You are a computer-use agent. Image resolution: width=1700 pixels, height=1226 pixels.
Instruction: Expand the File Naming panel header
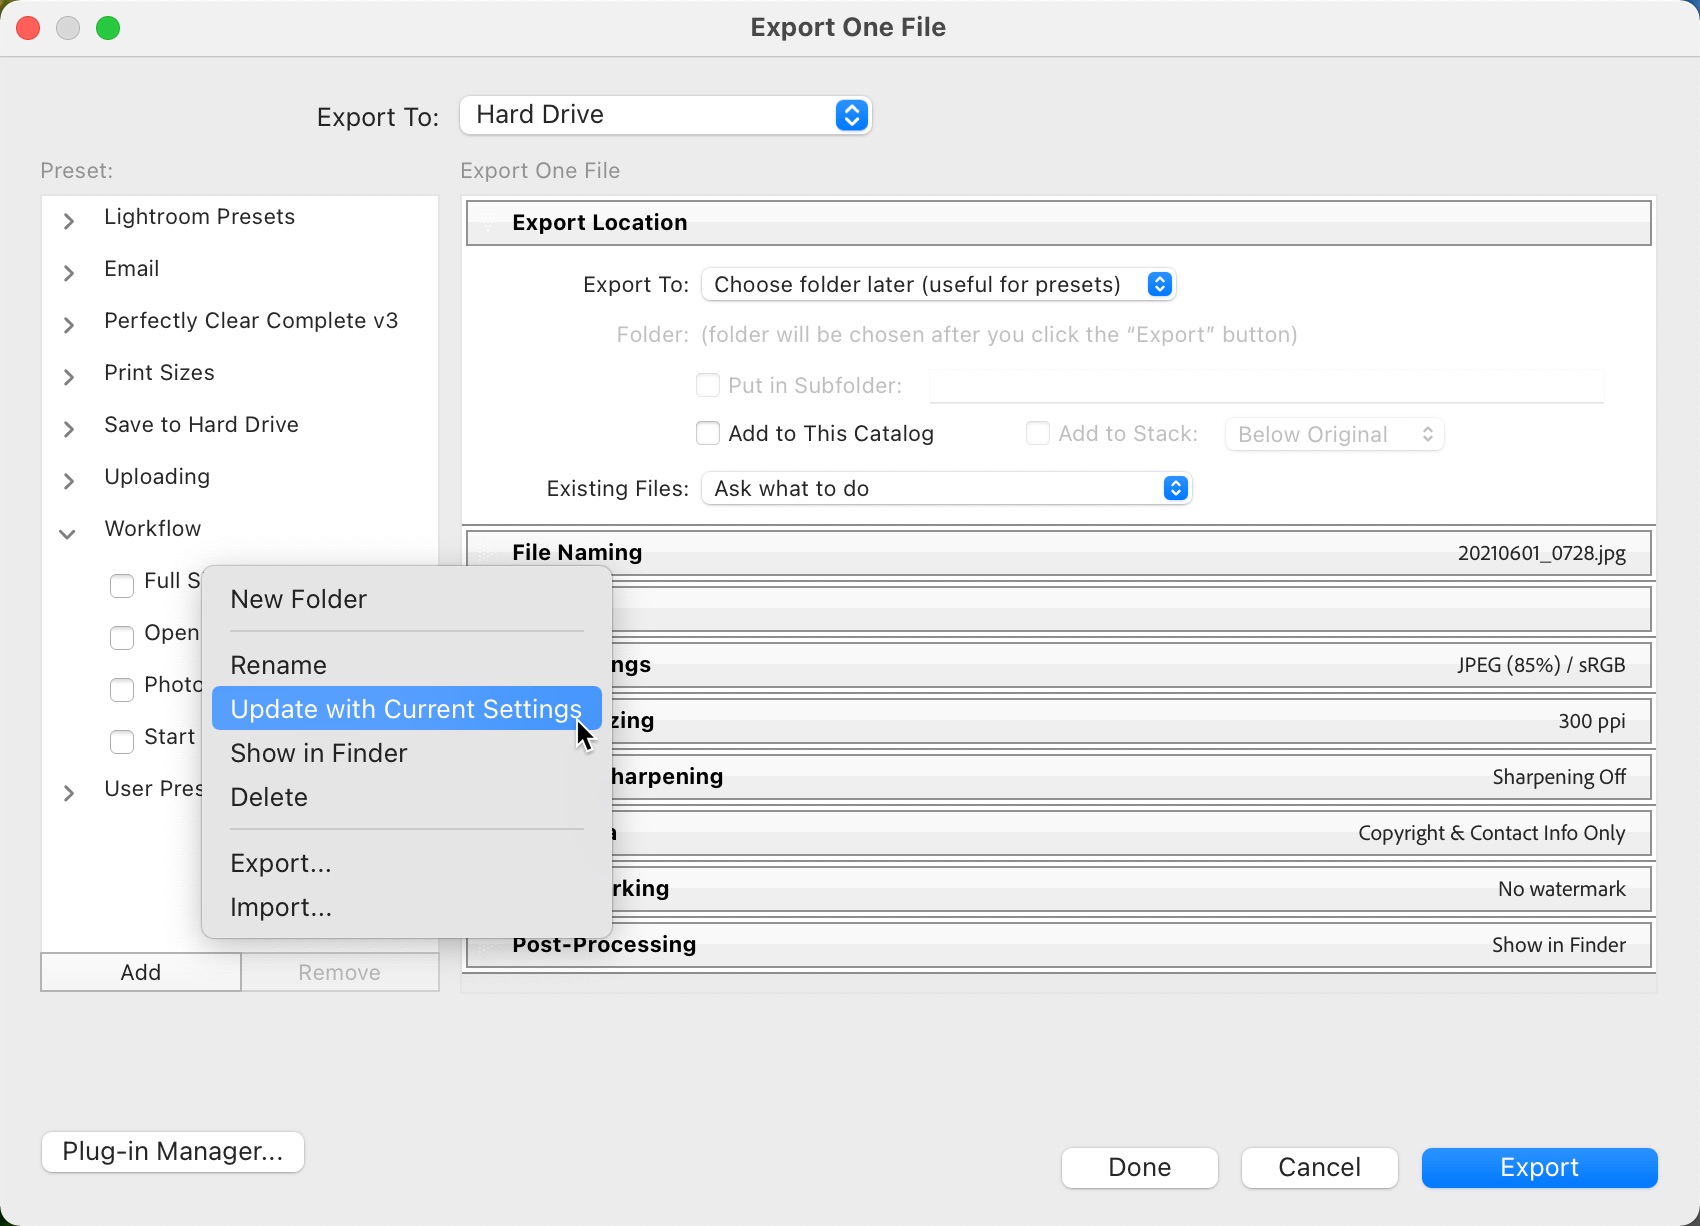[x=1058, y=553]
